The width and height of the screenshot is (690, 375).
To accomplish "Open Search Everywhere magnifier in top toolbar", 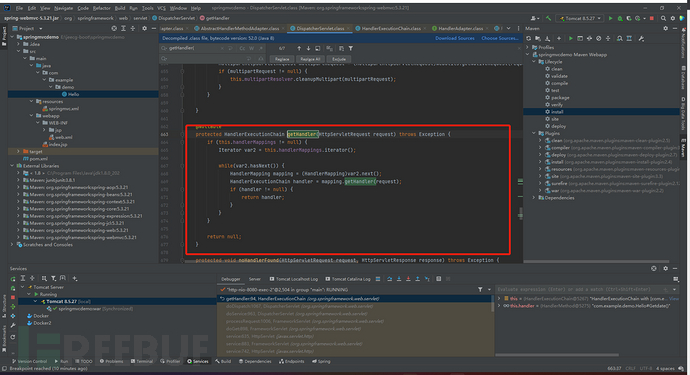I will 663,18.
